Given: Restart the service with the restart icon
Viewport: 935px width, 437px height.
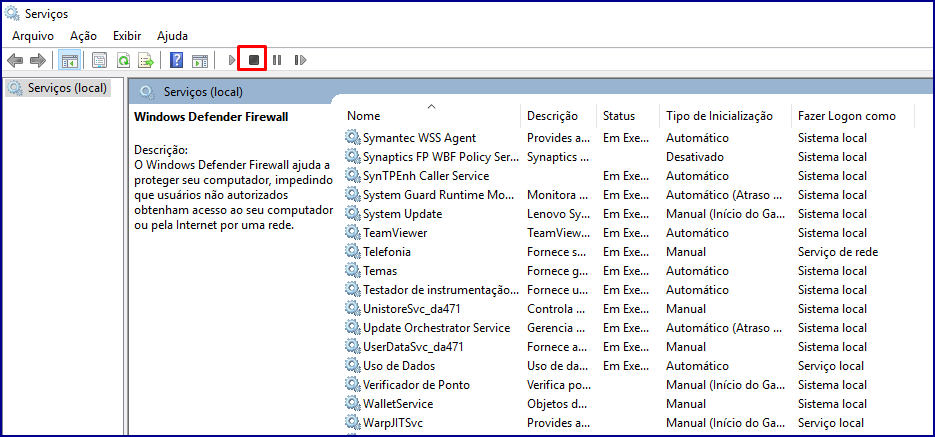Looking at the screenshot, I should pyautogui.click(x=300, y=60).
